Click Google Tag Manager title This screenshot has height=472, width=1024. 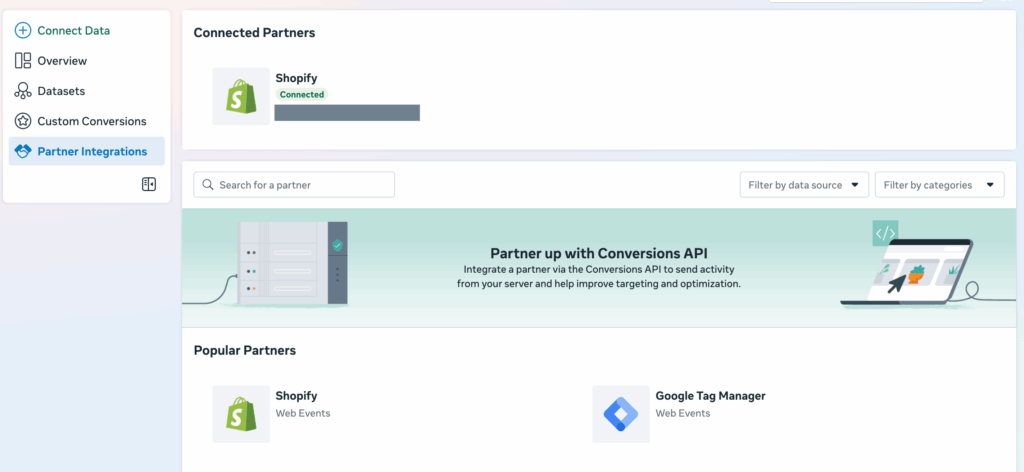(711, 396)
